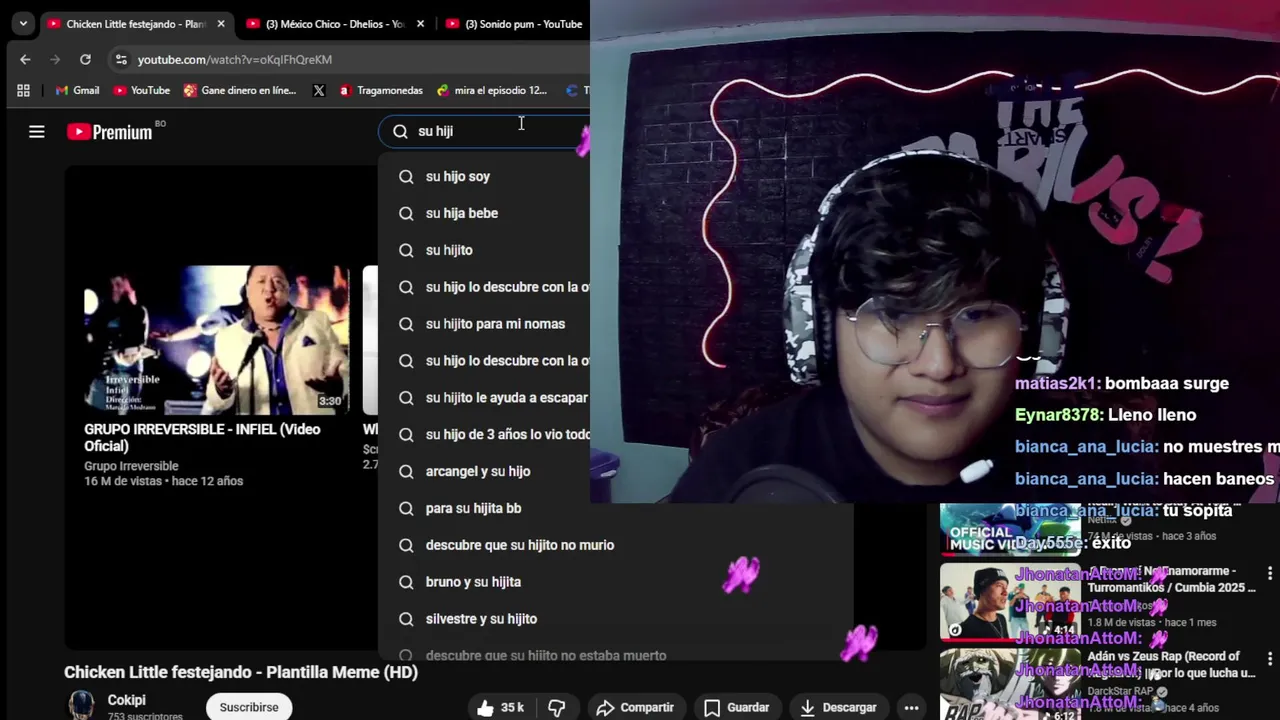Open options menu for Adán vs Zeus video

click(1270, 659)
